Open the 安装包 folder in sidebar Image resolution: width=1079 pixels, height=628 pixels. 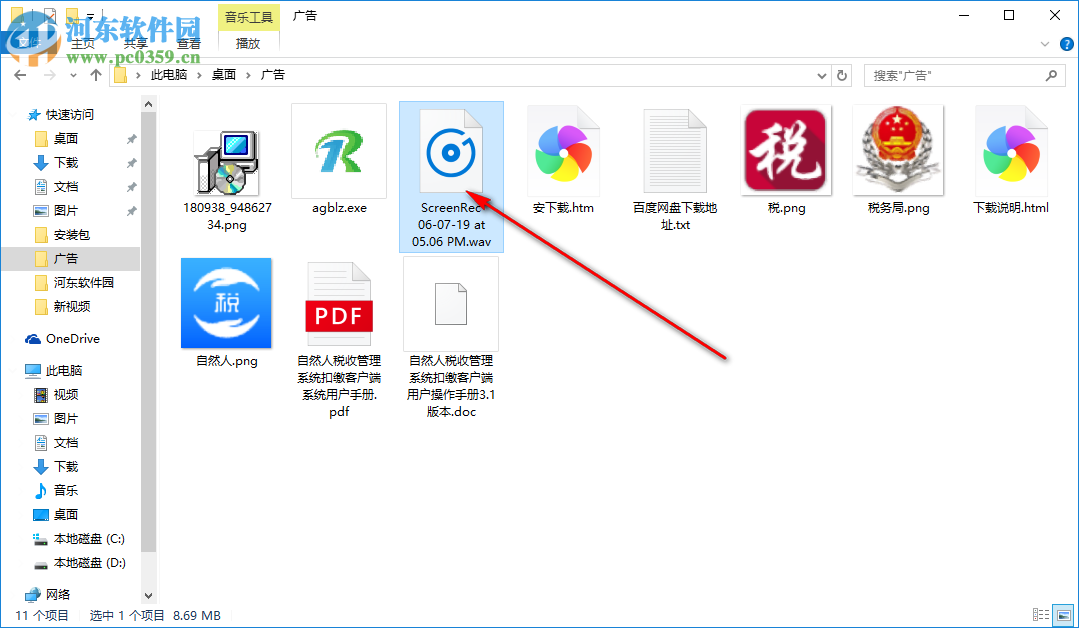[72, 235]
